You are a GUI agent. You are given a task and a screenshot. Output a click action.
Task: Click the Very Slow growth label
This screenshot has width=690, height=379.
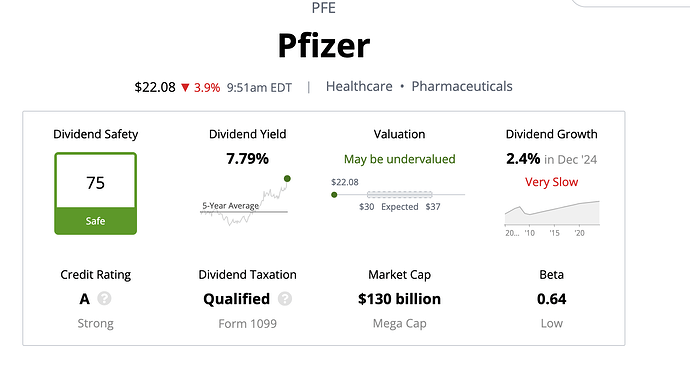[x=551, y=182]
